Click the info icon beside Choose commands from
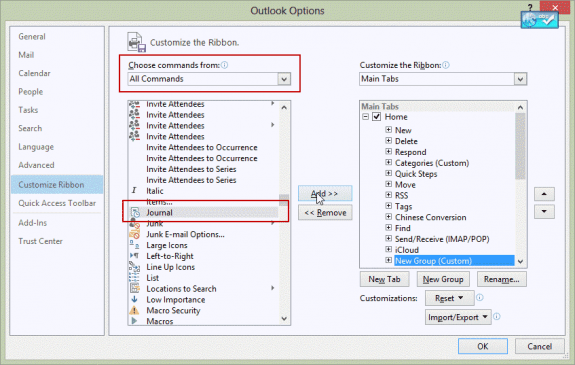The width and height of the screenshot is (575, 365). coord(224,65)
